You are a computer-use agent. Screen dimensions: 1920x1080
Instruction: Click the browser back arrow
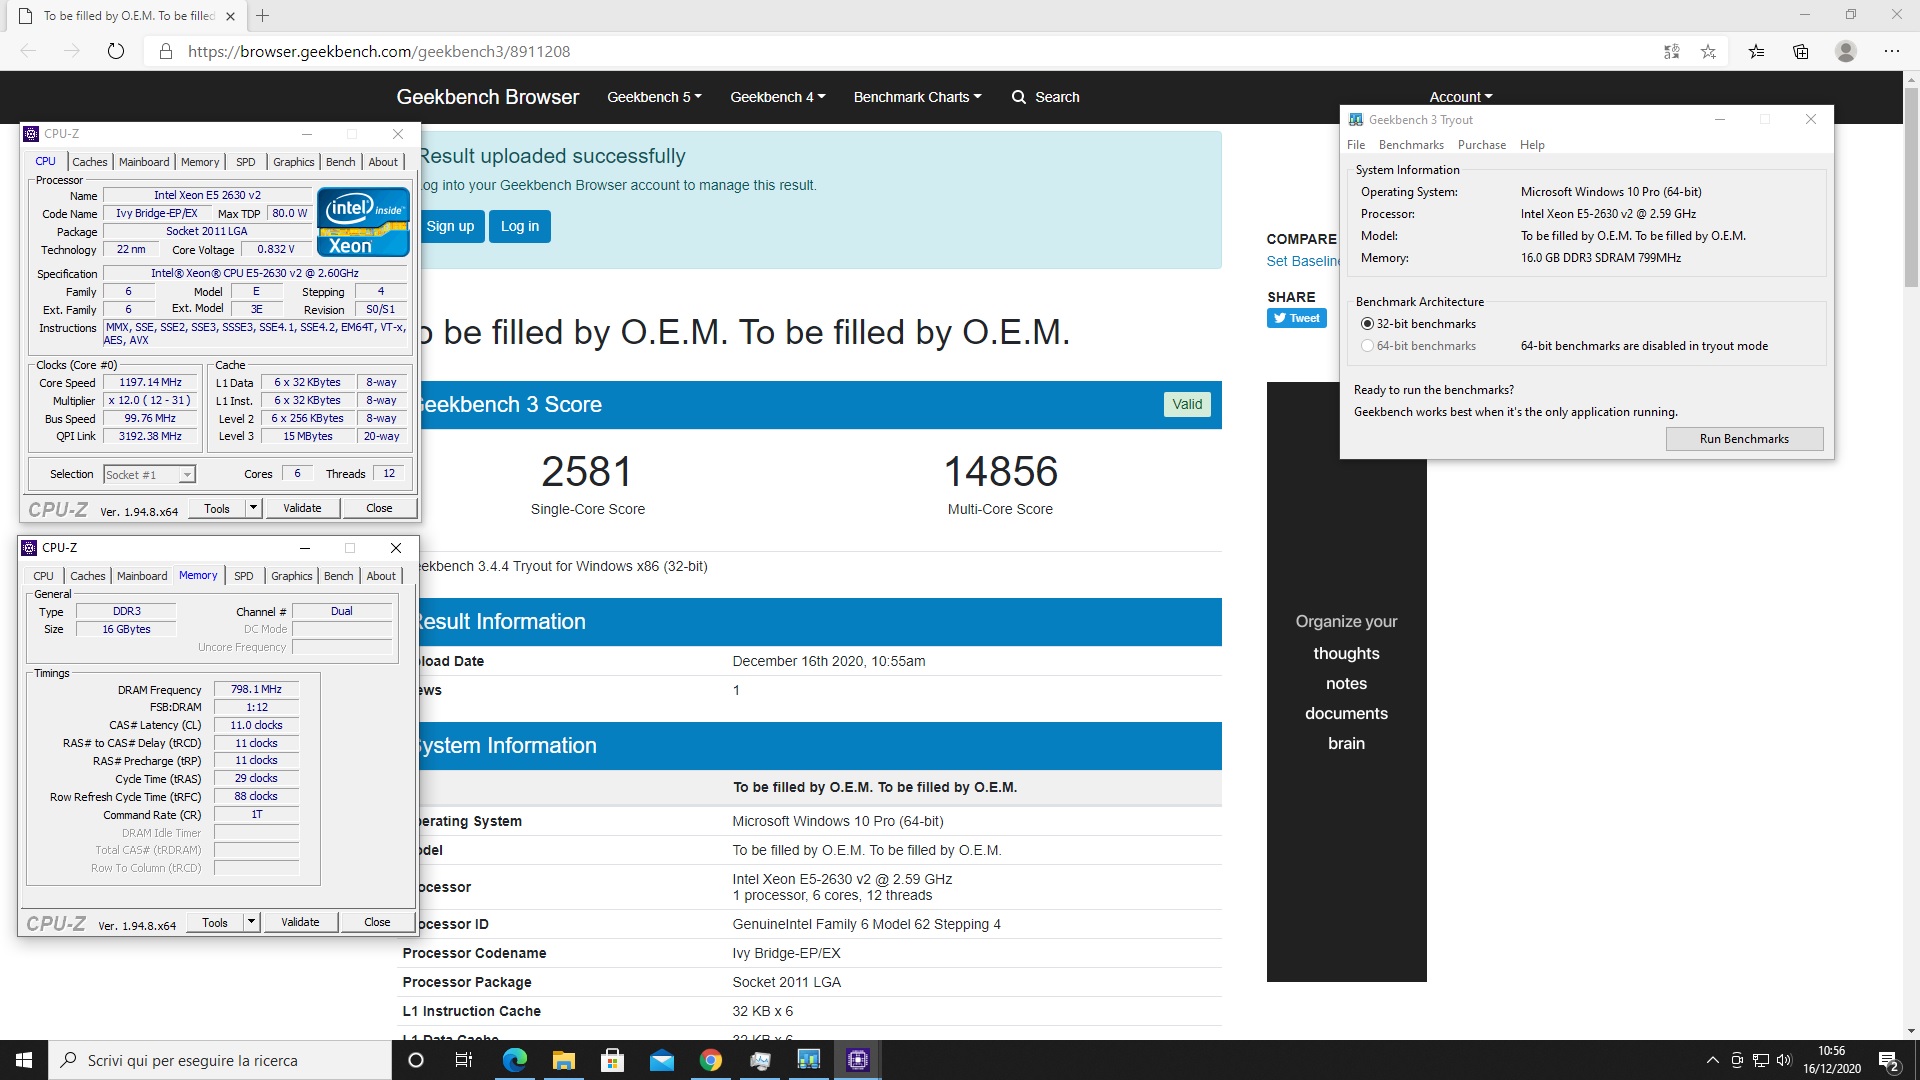pos(28,51)
